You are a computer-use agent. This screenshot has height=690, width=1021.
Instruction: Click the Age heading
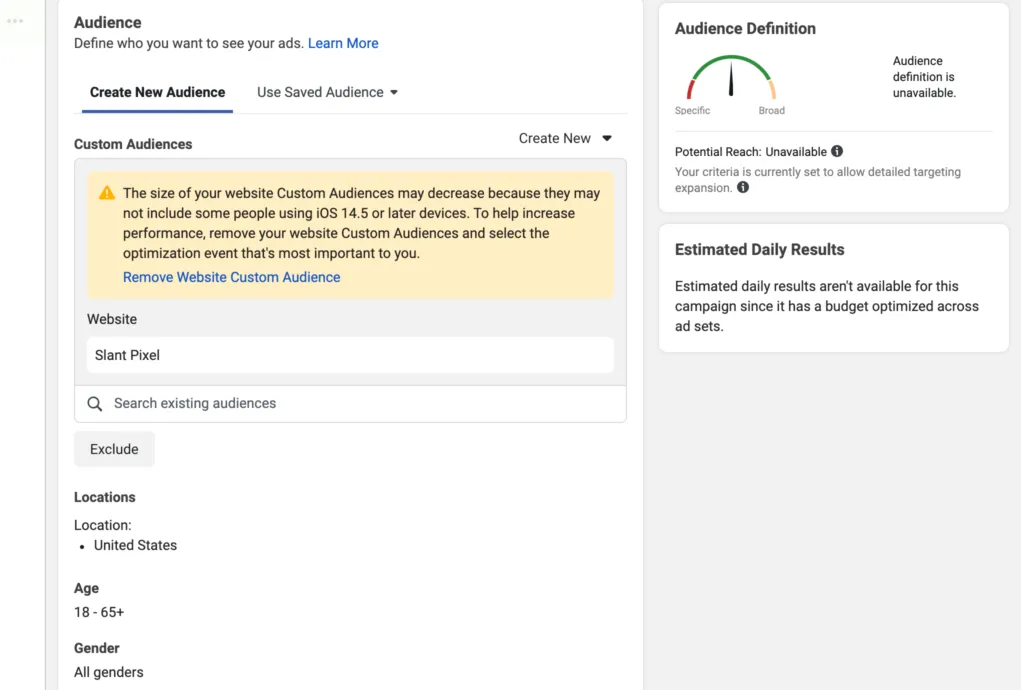(x=87, y=588)
